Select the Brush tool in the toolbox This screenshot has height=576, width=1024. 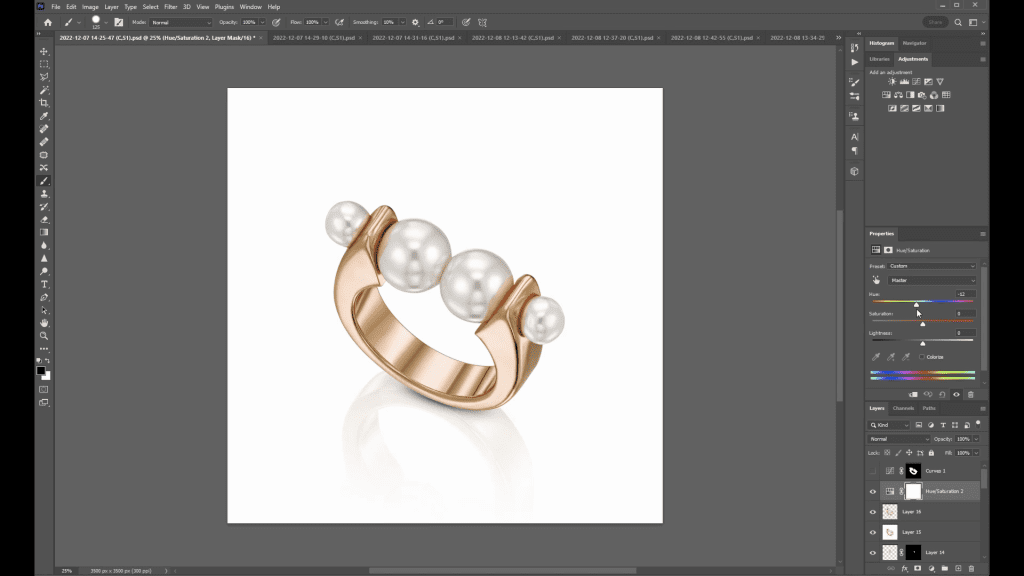pyautogui.click(x=44, y=181)
